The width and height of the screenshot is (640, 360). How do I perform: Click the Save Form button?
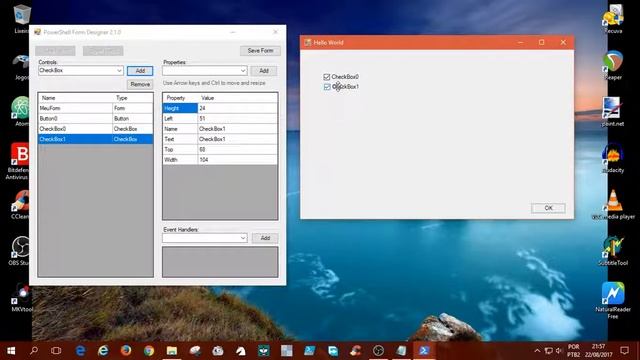(x=260, y=51)
